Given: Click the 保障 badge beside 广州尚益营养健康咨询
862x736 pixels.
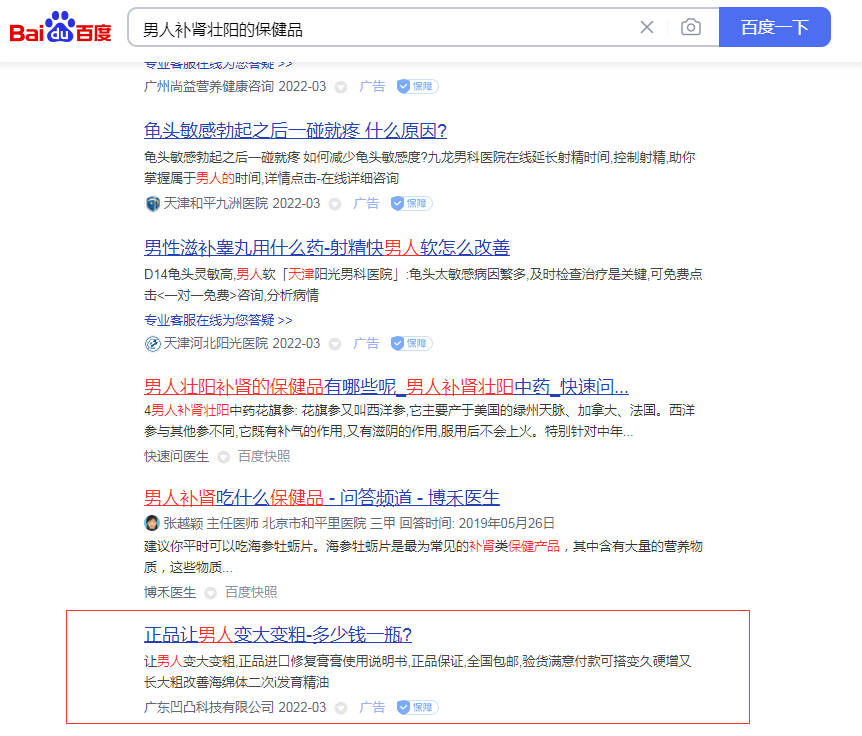Looking at the screenshot, I should click(x=417, y=87).
